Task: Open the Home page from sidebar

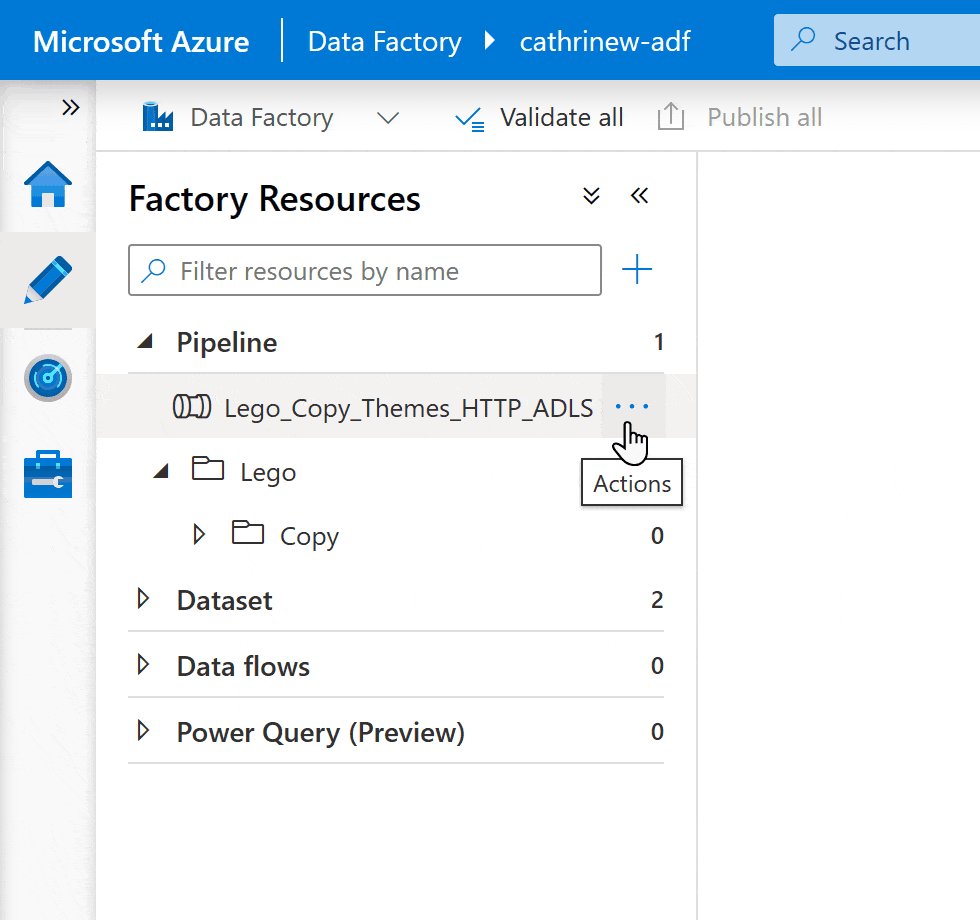Action: tap(48, 185)
